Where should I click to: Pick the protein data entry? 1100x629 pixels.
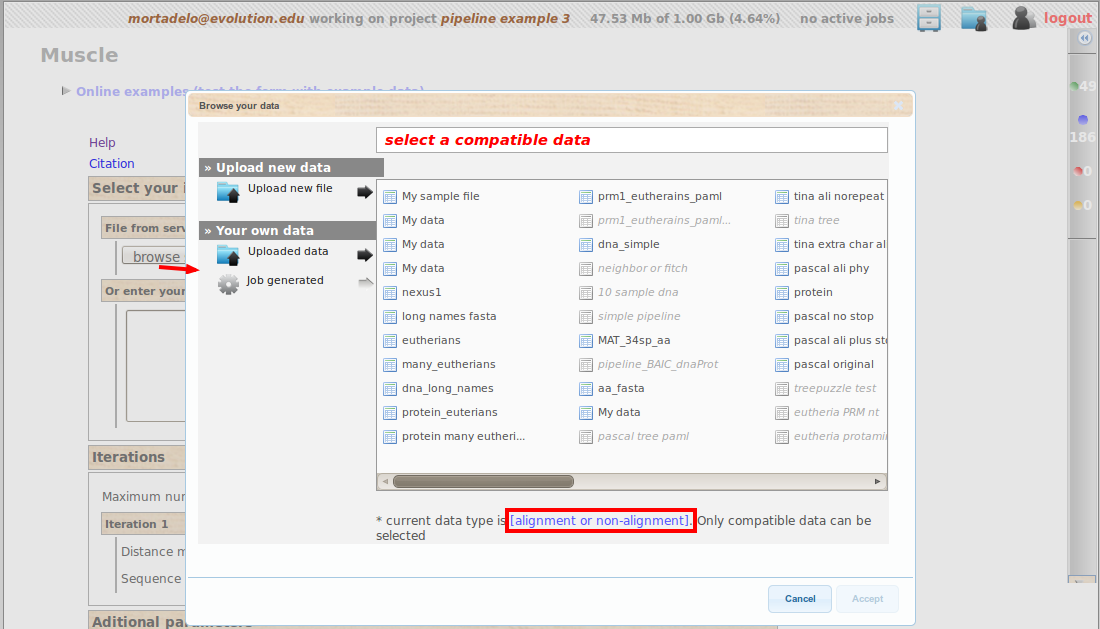(x=812, y=292)
